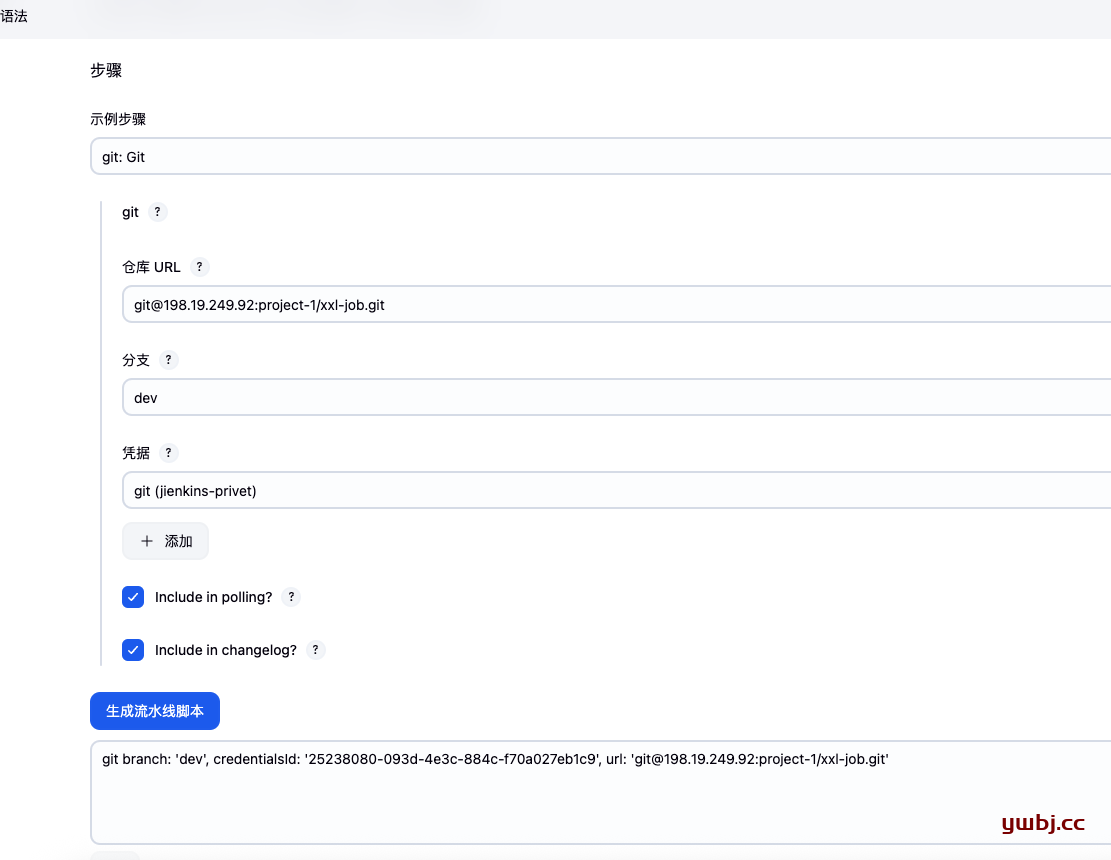Open help for the git step

pos(157,212)
